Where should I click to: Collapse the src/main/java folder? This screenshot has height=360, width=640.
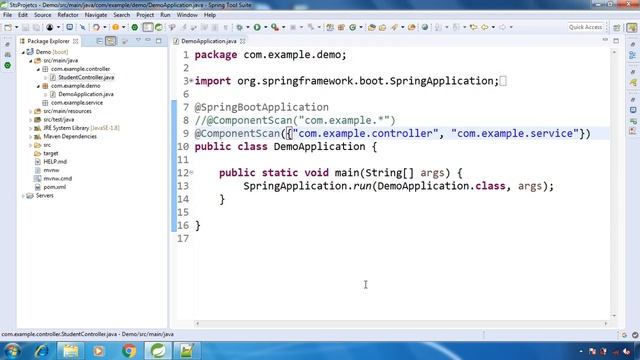[31, 61]
